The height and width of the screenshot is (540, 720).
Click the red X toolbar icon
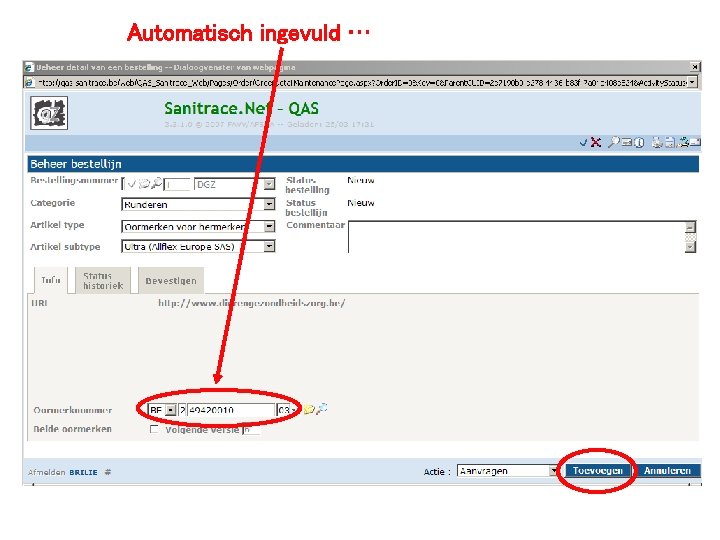pyautogui.click(x=596, y=142)
